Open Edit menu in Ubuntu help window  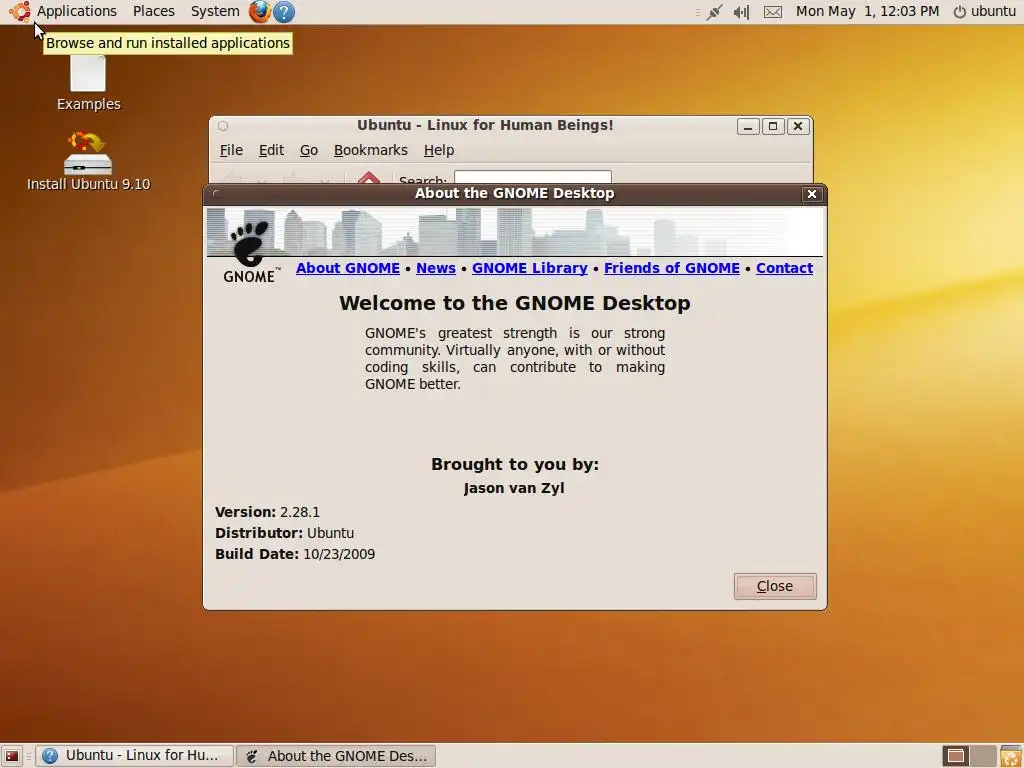click(x=271, y=150)
